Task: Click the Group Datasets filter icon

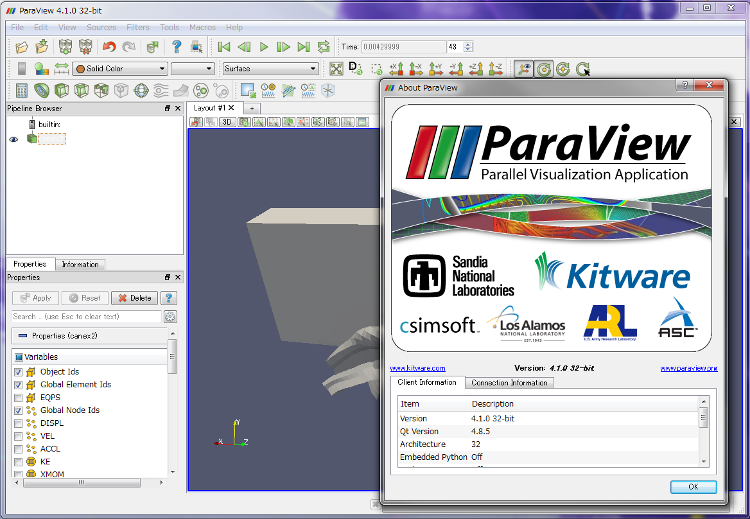Action: click(x=201, y=90)
